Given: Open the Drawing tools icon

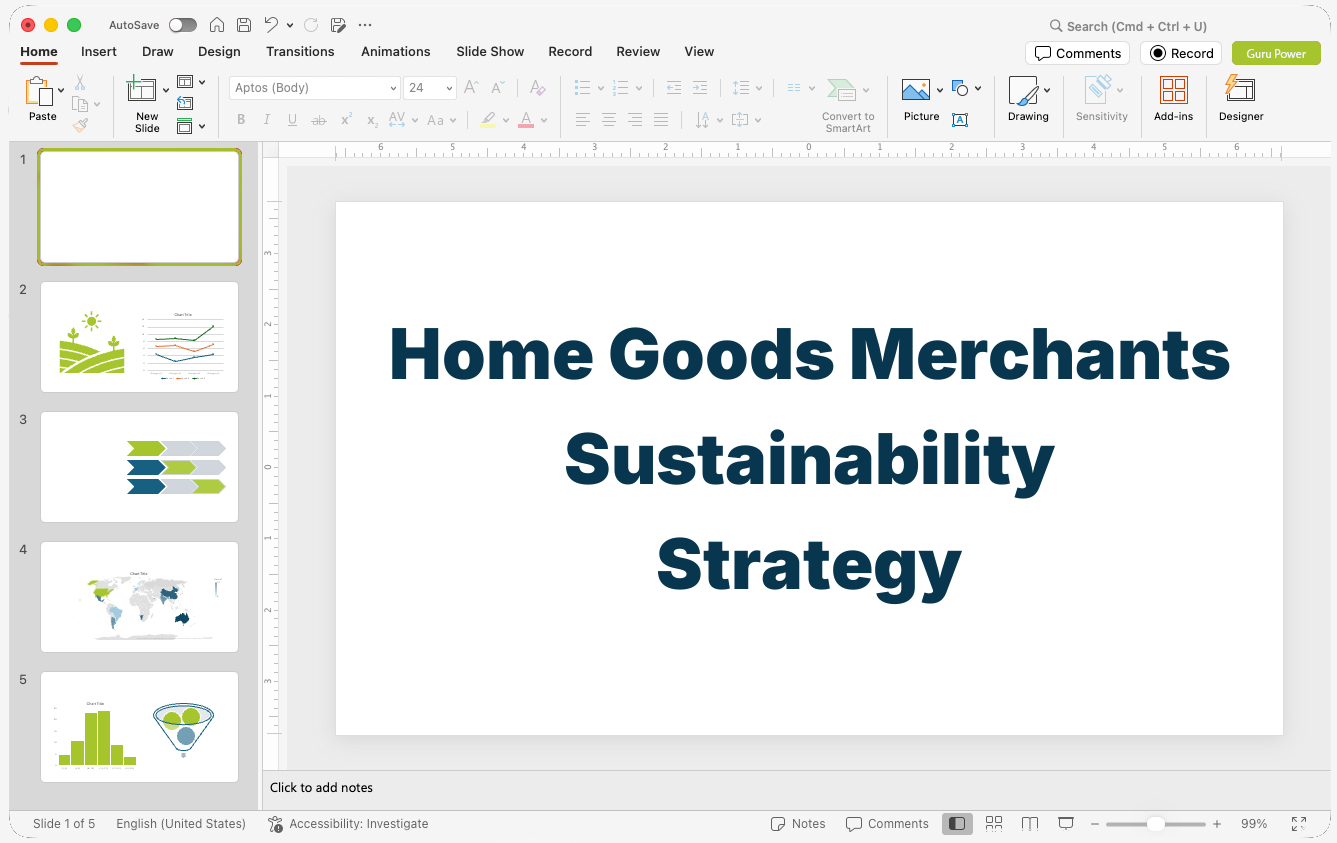Looking at the screenshot, I should pos(1023,91).
